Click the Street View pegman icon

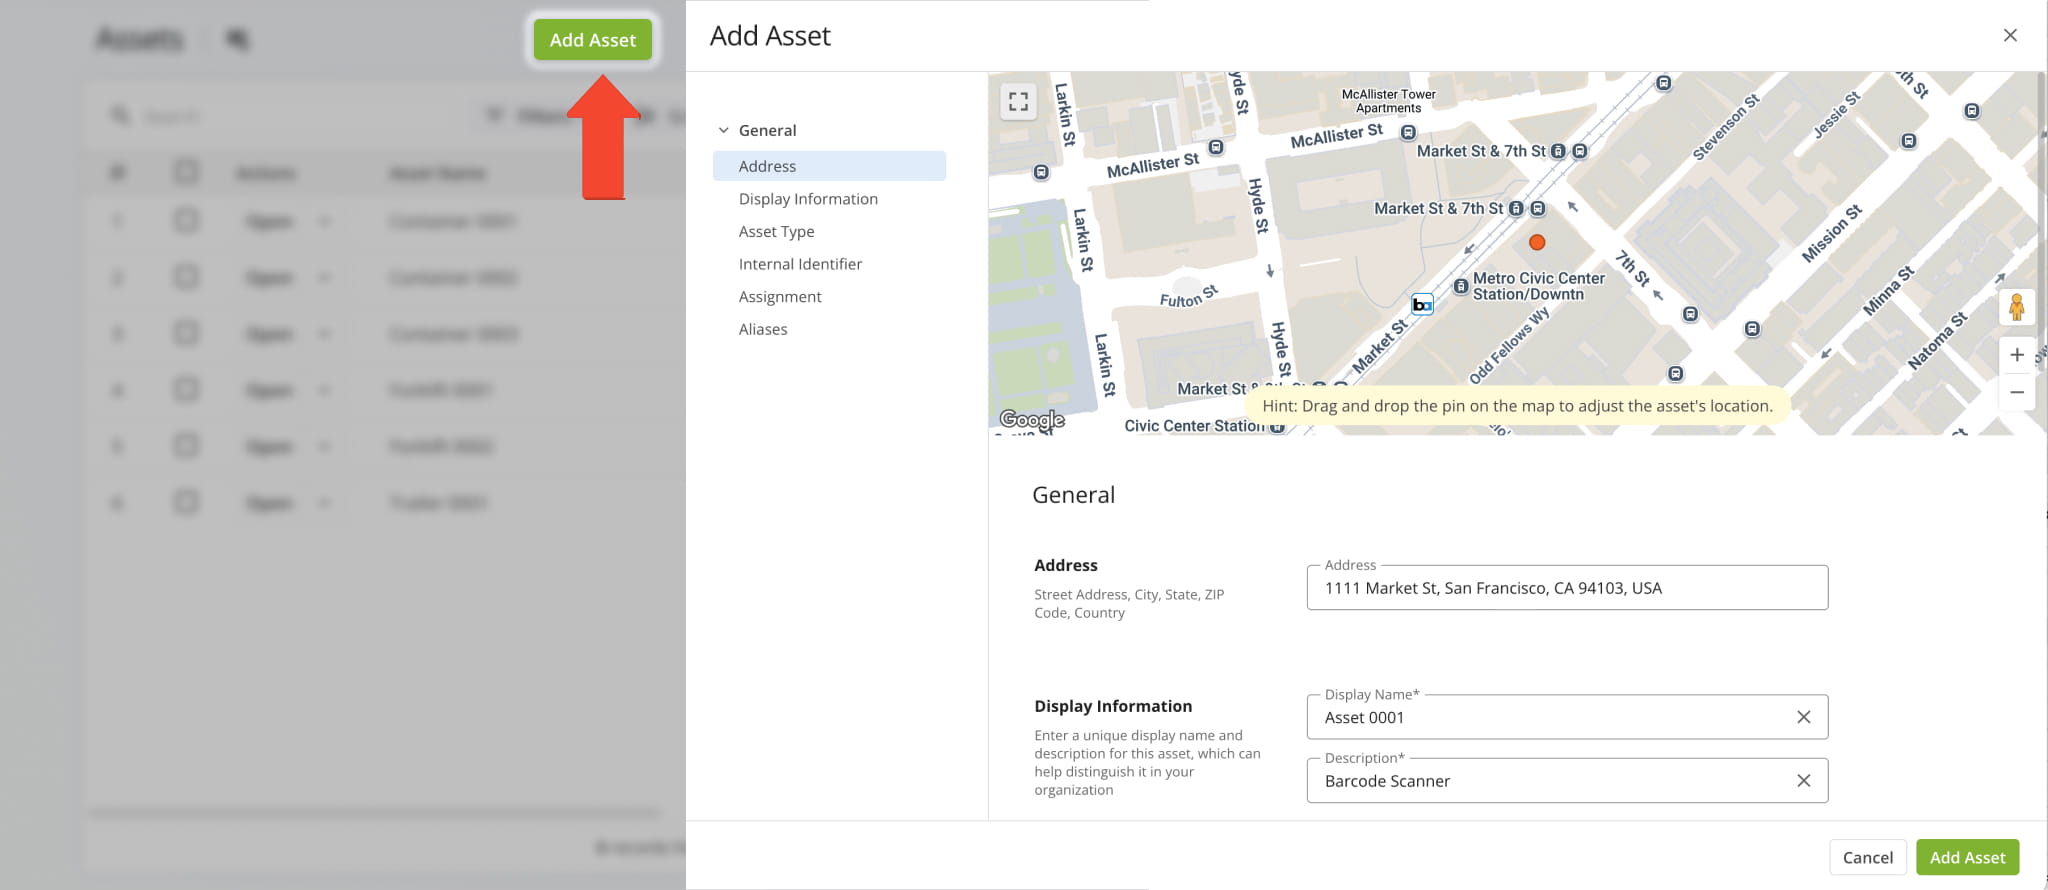point(2016,307)
